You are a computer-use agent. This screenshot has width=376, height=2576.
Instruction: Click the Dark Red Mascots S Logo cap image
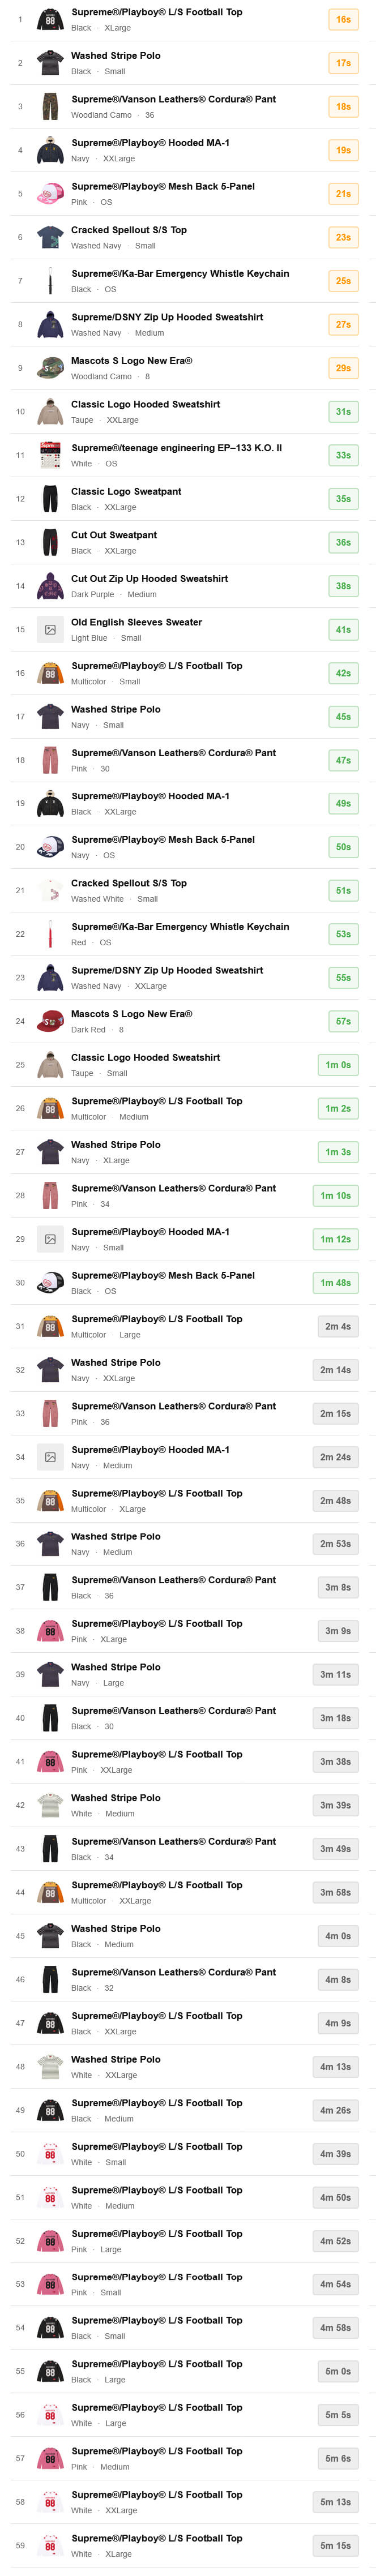click(x=50, y=1021)
